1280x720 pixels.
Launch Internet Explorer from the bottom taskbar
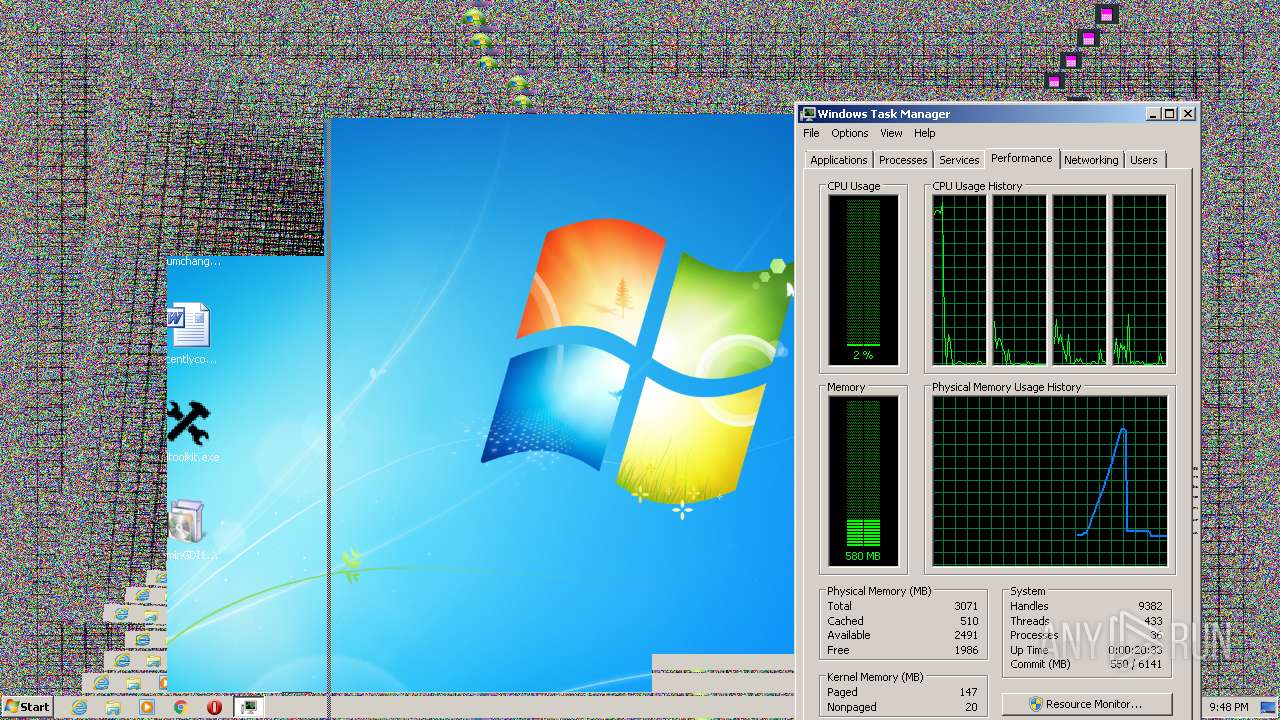tap(79, 707)
